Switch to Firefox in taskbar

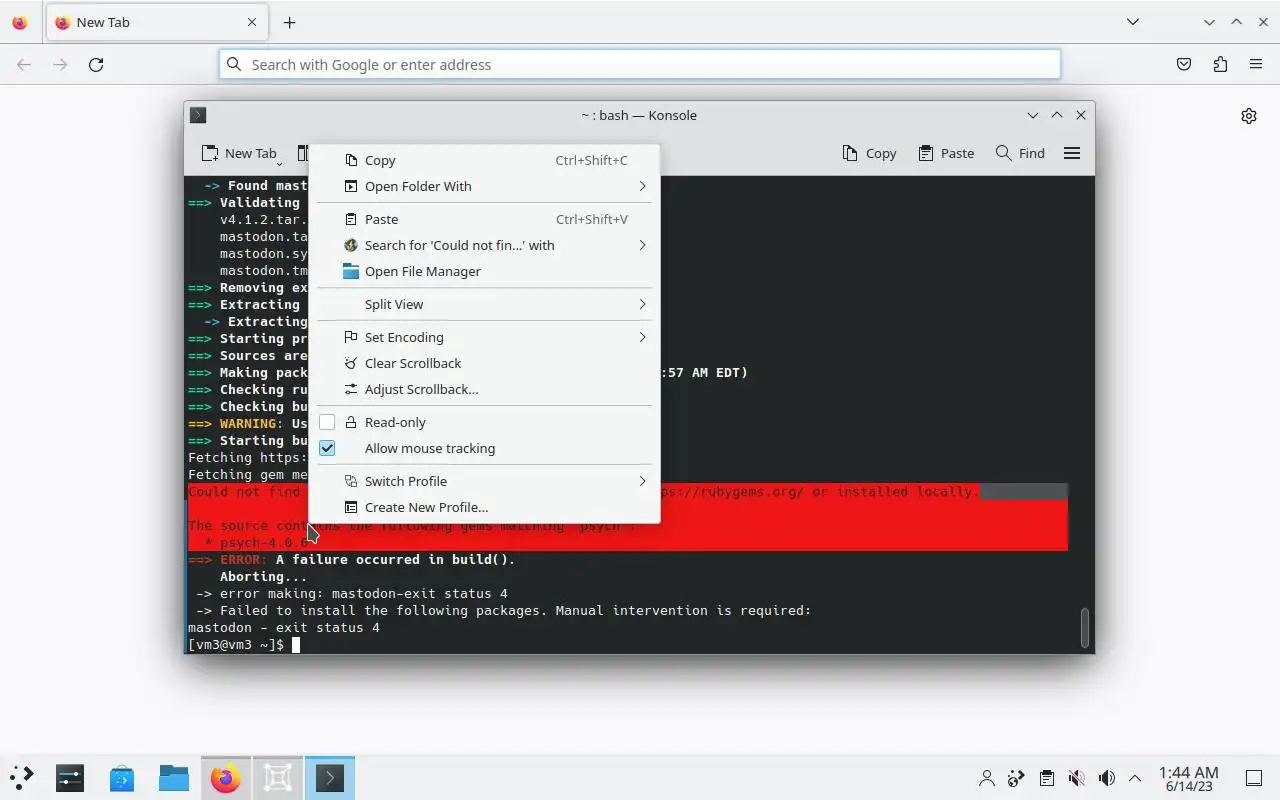tap(226, 778)
